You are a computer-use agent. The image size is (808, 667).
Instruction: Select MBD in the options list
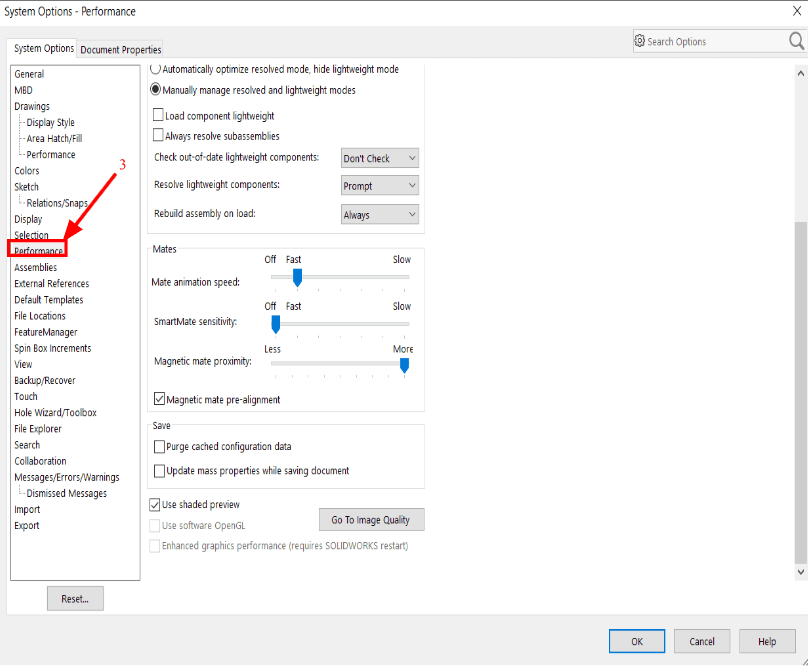click(23, 90)
